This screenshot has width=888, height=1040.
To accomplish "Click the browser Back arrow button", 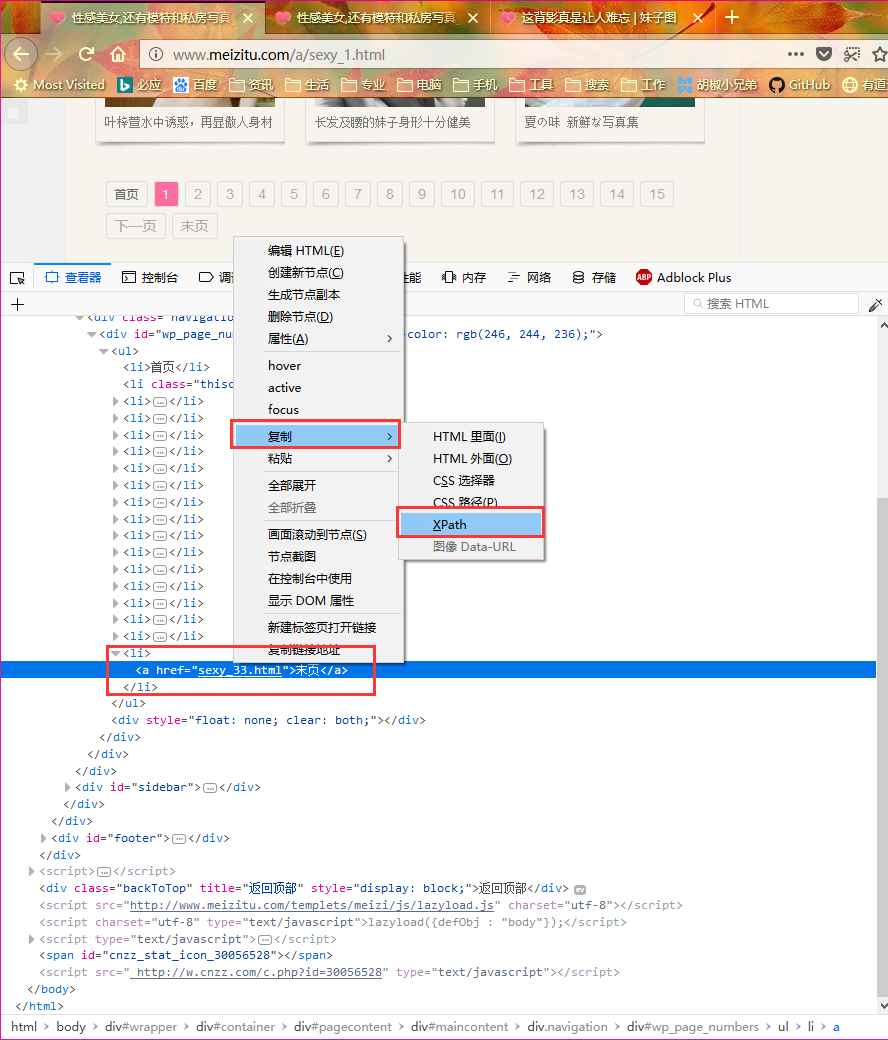I will click(21, 54).
